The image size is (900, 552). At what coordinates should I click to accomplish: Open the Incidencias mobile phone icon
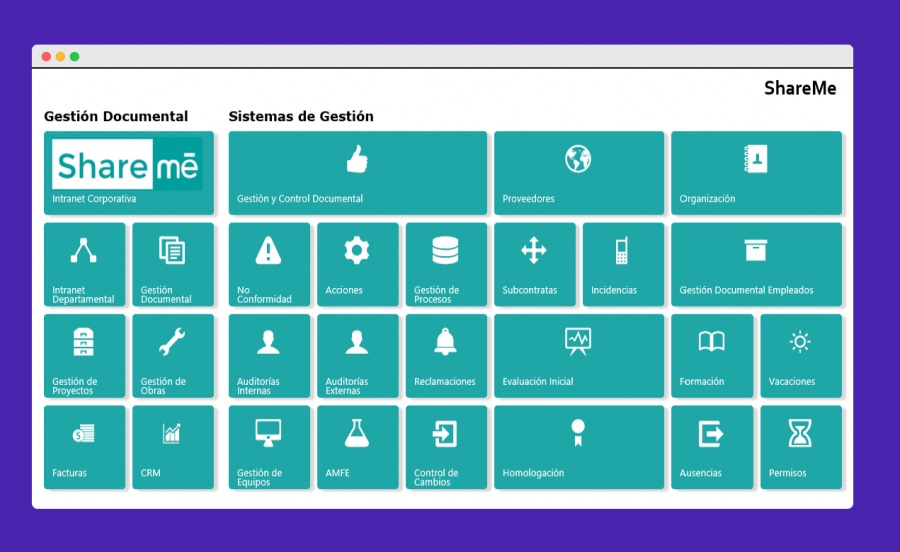coord(622,250)
